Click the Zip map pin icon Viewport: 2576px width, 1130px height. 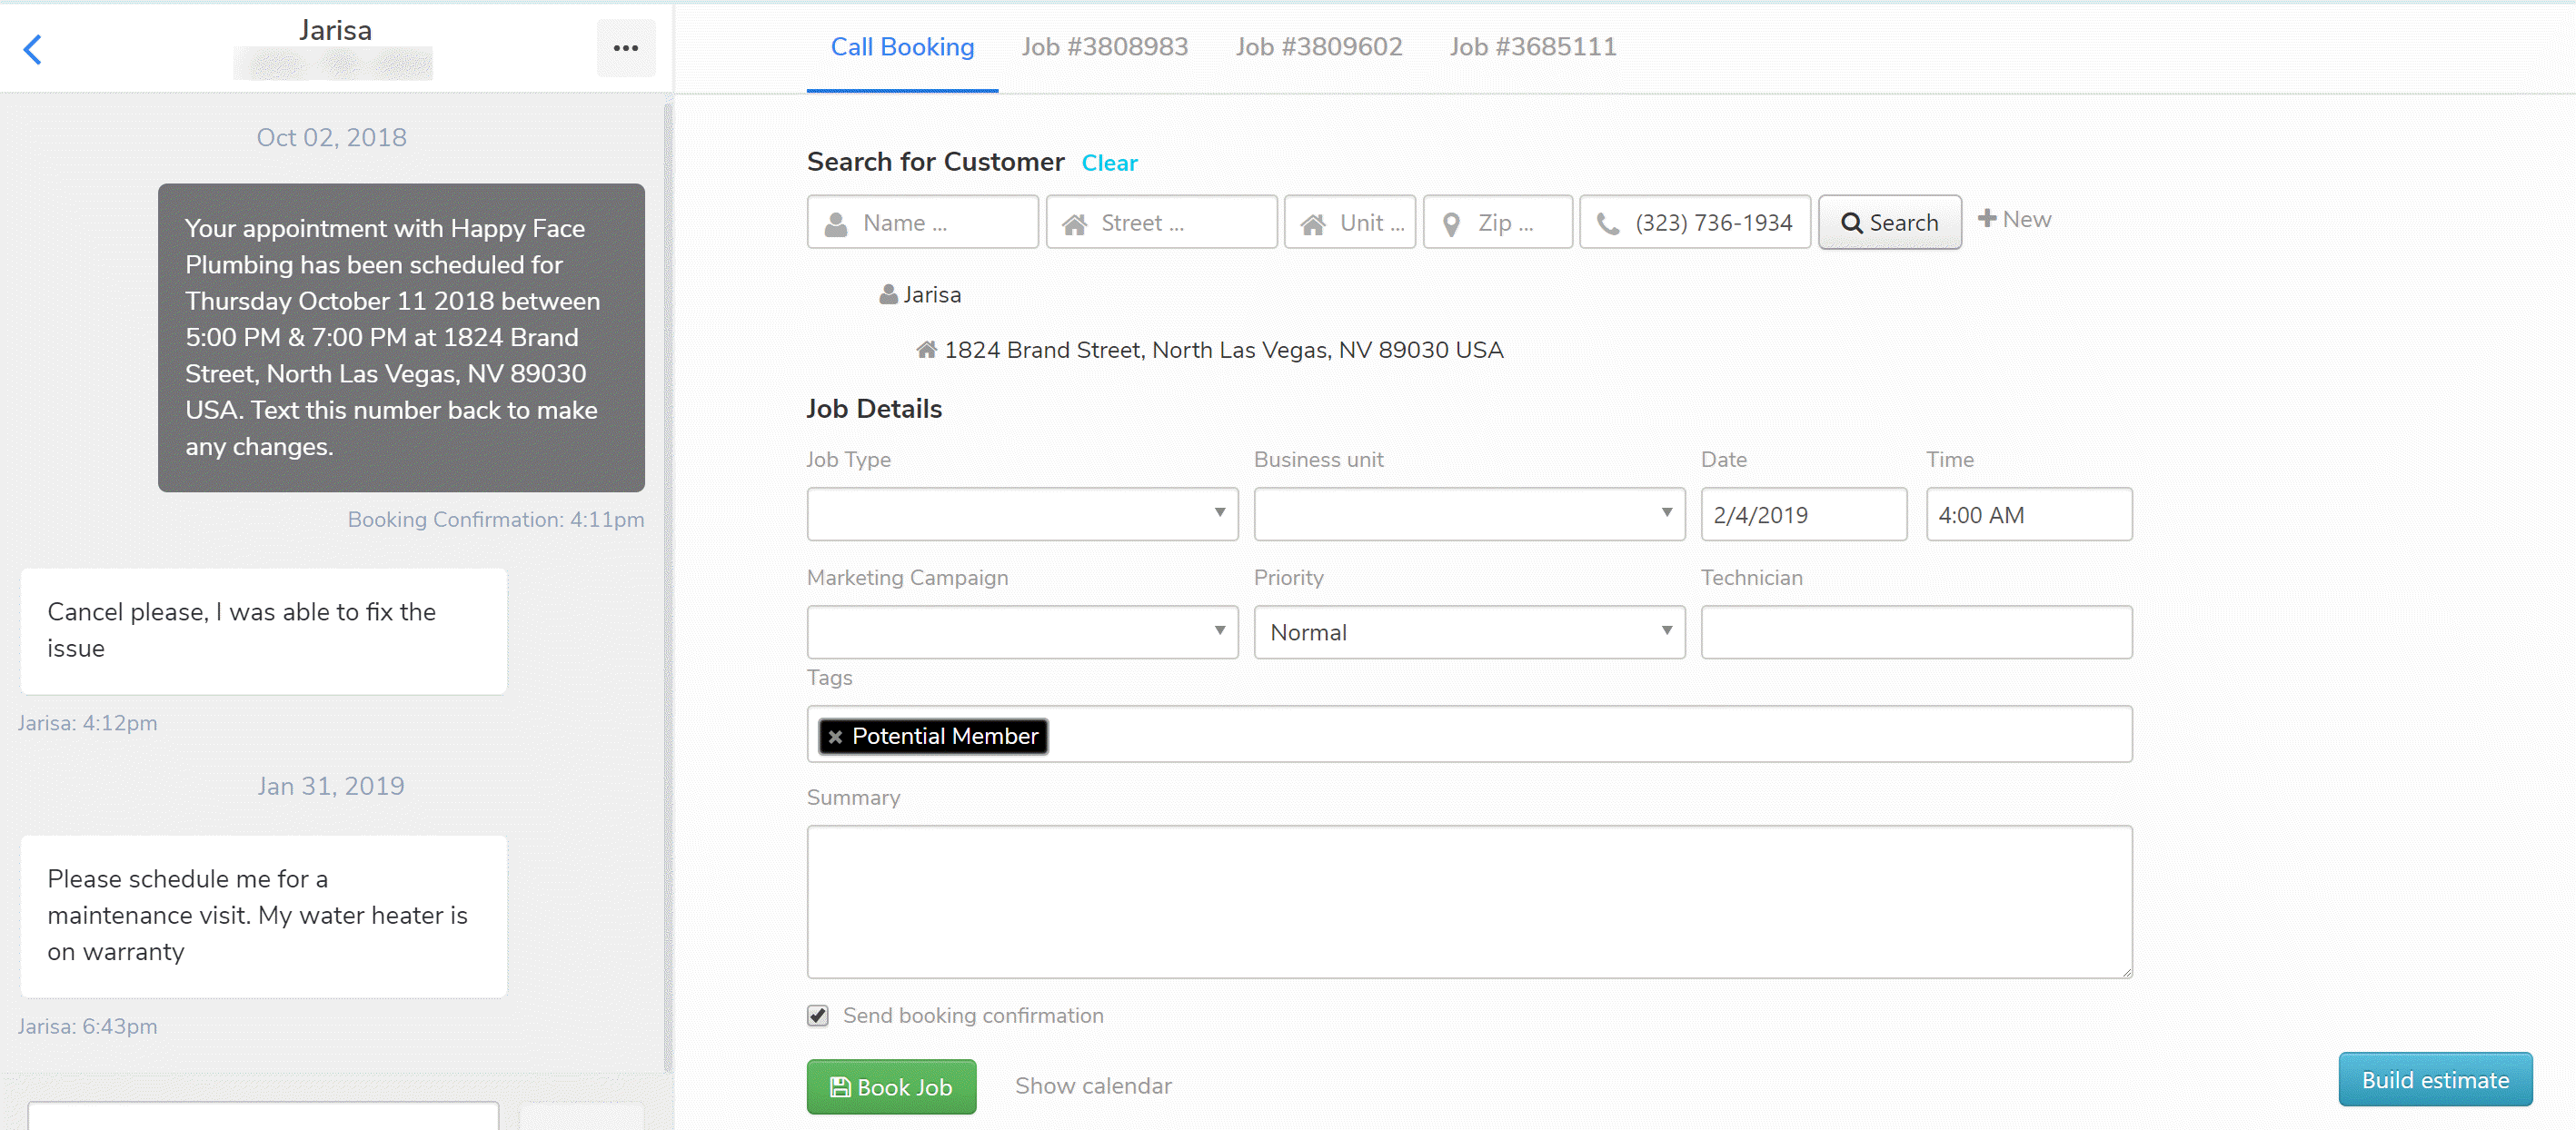coord(1451,224)
